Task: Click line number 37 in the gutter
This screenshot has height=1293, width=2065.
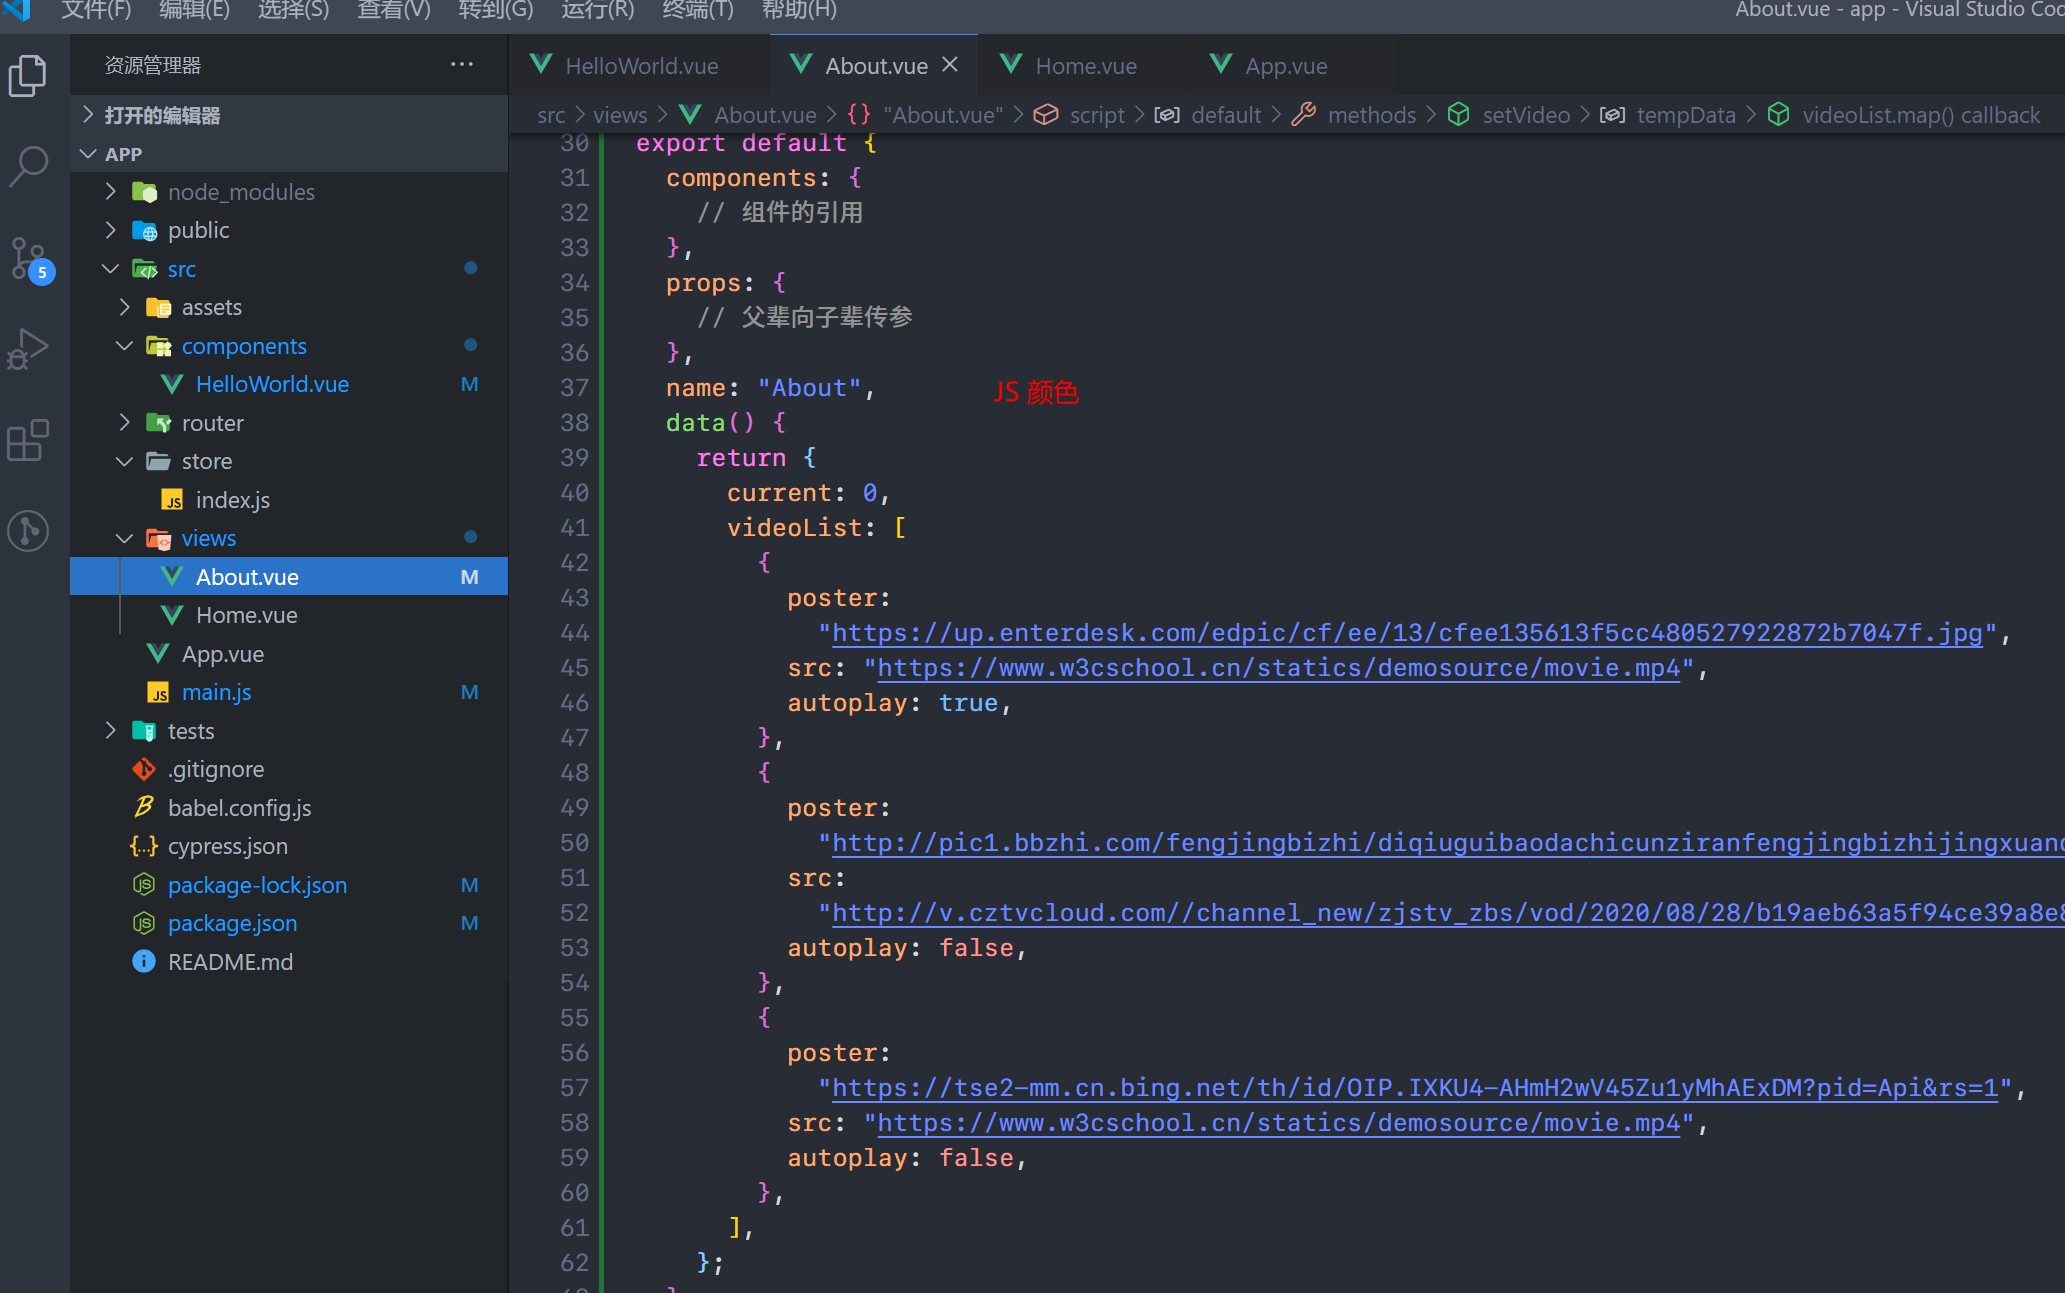Action: point(574,388)
